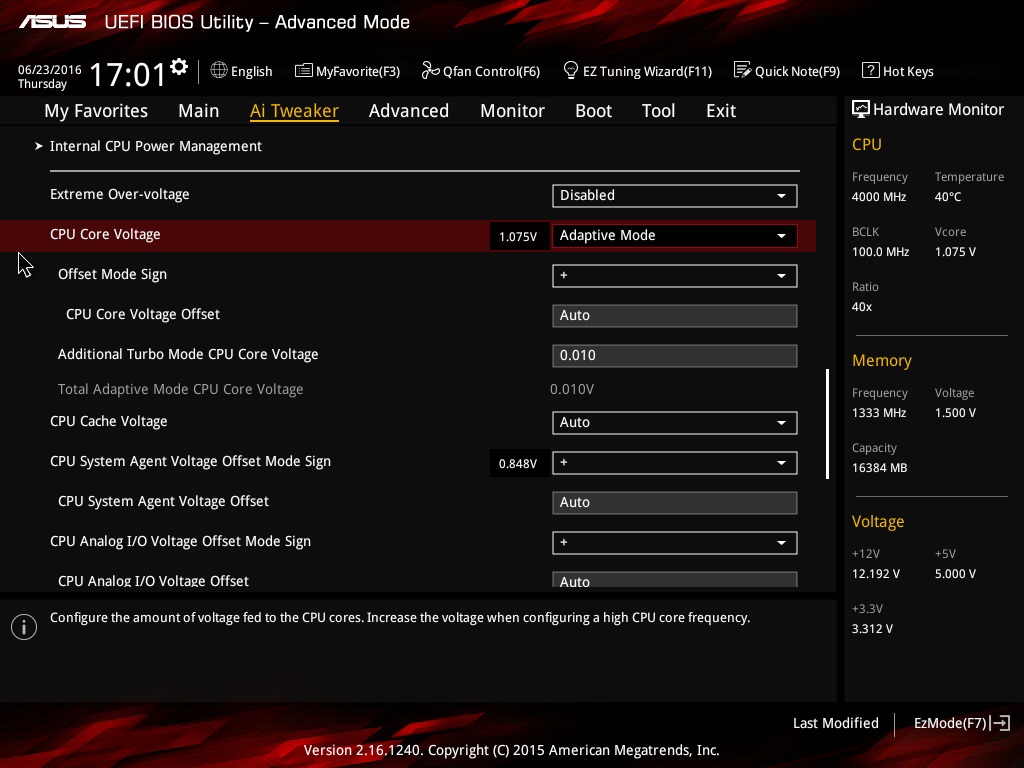This screenshot has width=1024, height=768.
Task: Click Memory voltage 1.500 V value
Action: tap(955, 413)
